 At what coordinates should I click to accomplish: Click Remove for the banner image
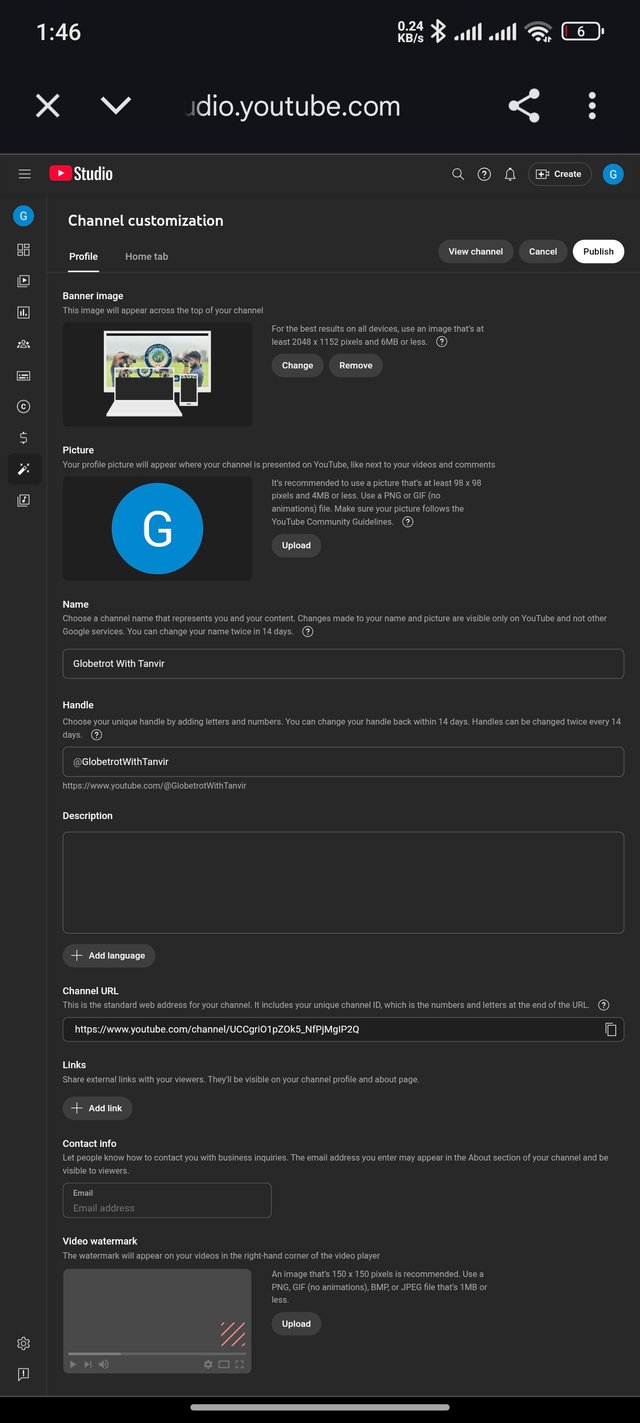(355, 365)
